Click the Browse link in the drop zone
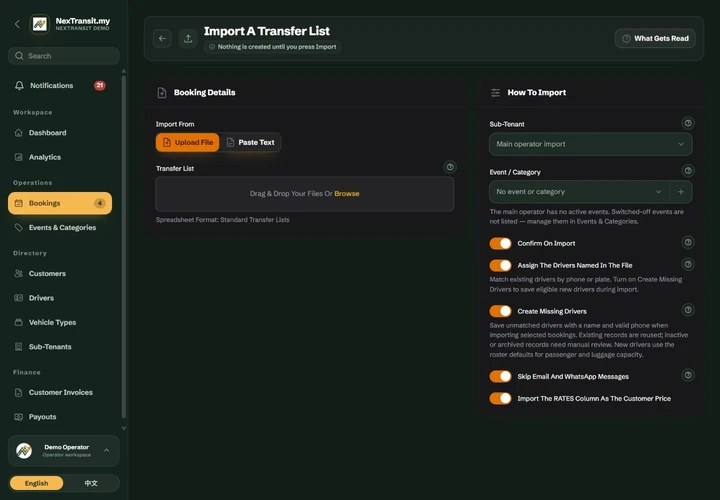The width and height of the screenshot is (720, 500). 347,194
